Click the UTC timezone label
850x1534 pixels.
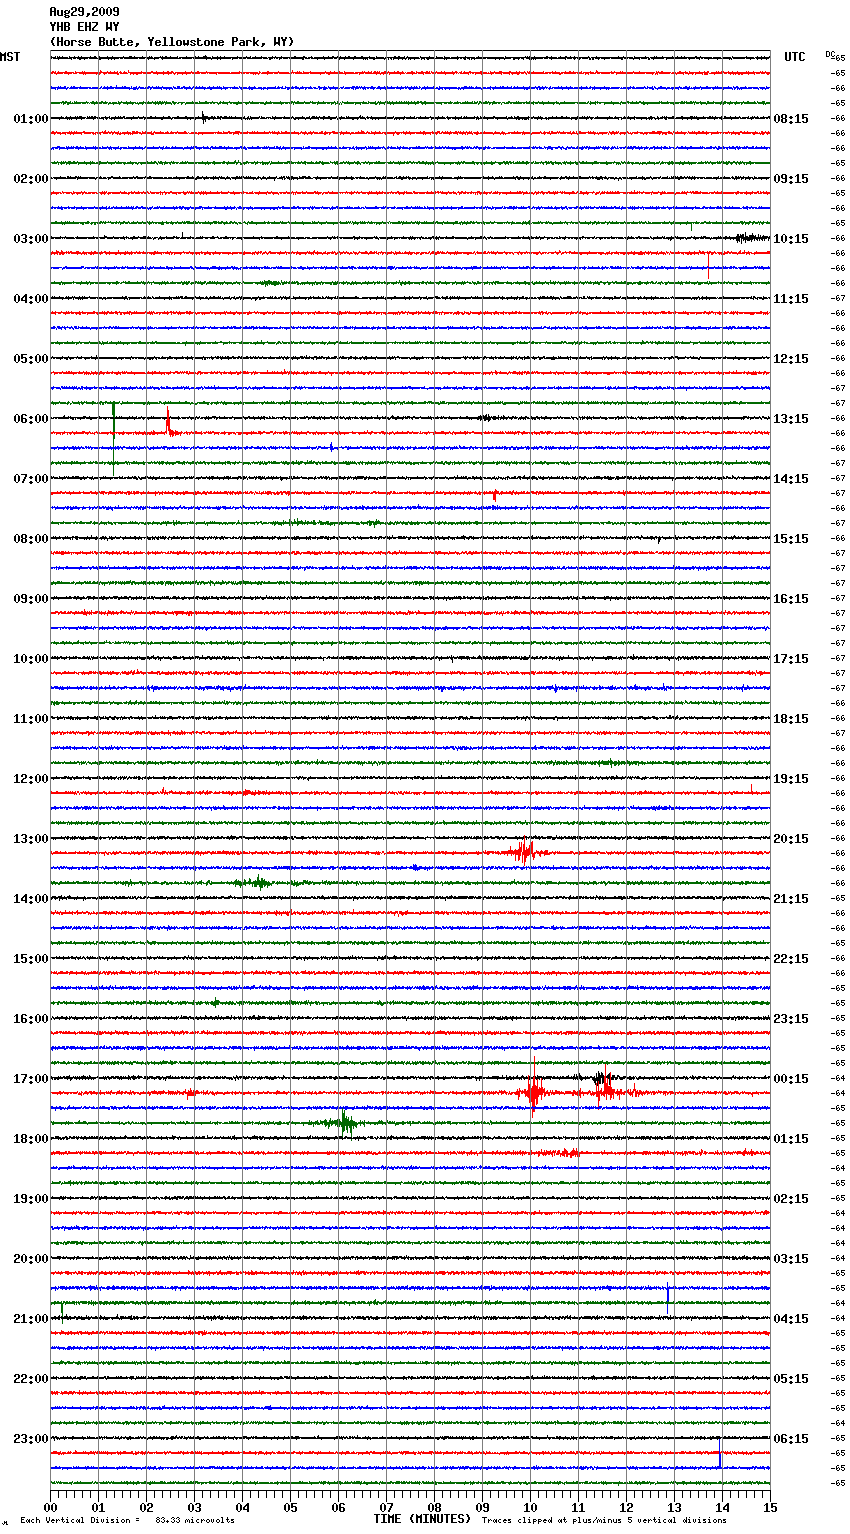coord(794,57)
